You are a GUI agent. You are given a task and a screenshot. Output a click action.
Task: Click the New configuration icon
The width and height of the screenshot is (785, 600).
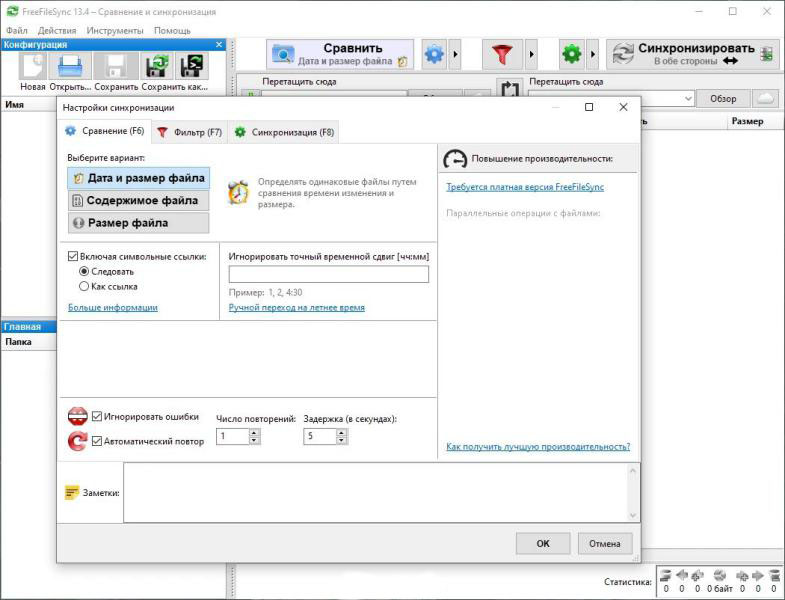click(33, 66)
